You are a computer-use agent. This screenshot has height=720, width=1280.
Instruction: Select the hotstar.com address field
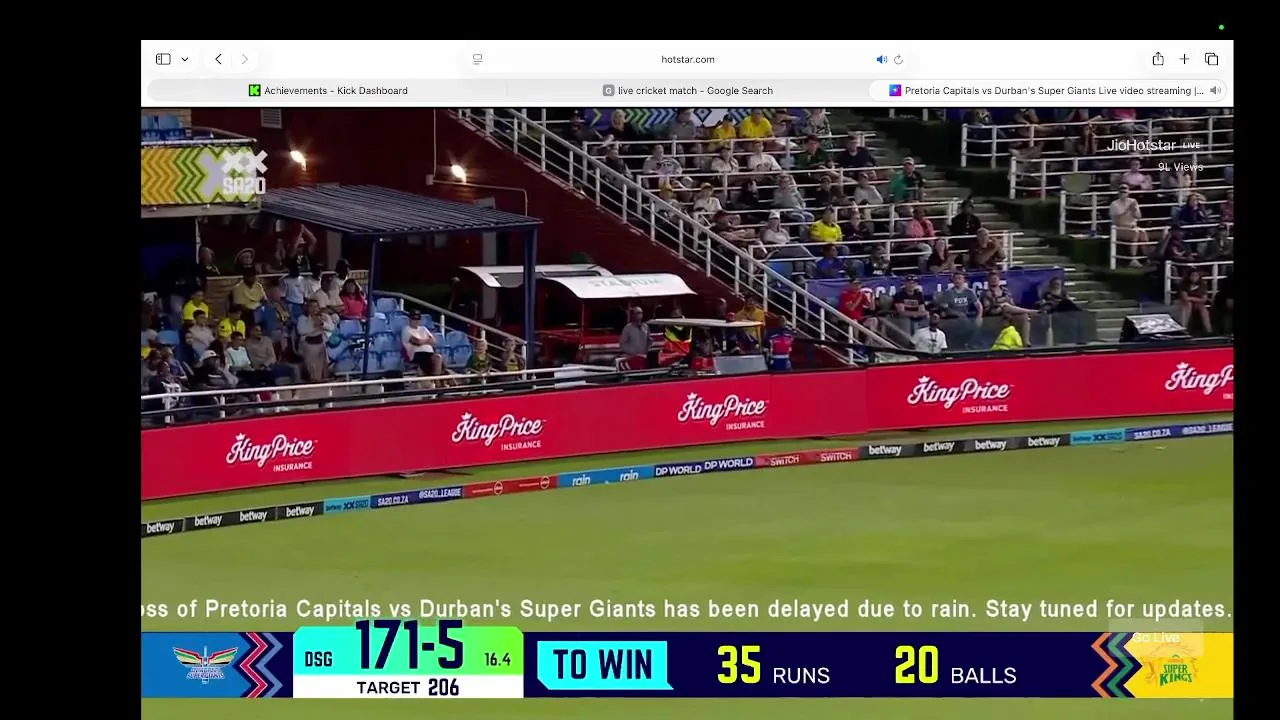687,59
